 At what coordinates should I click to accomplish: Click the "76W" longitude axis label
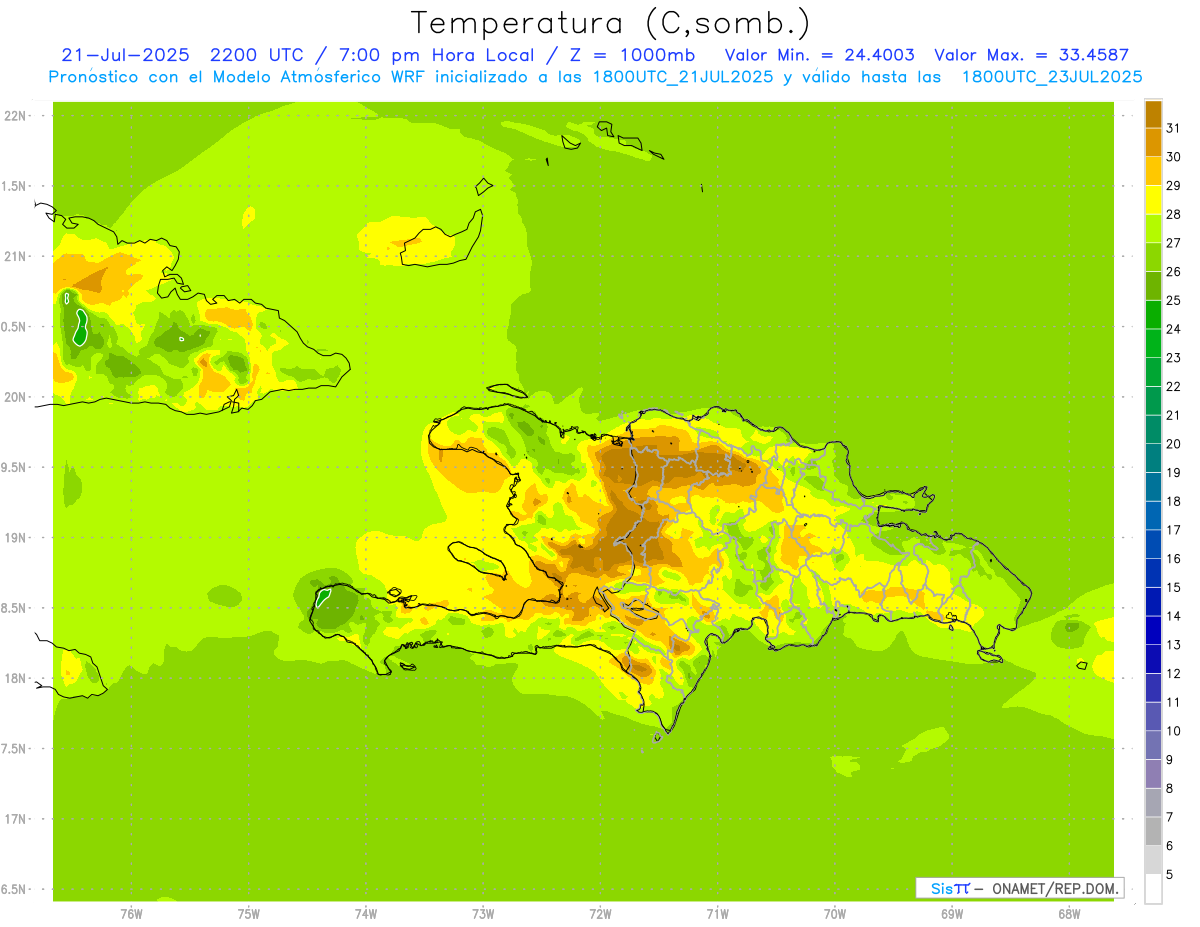(131, 913)
